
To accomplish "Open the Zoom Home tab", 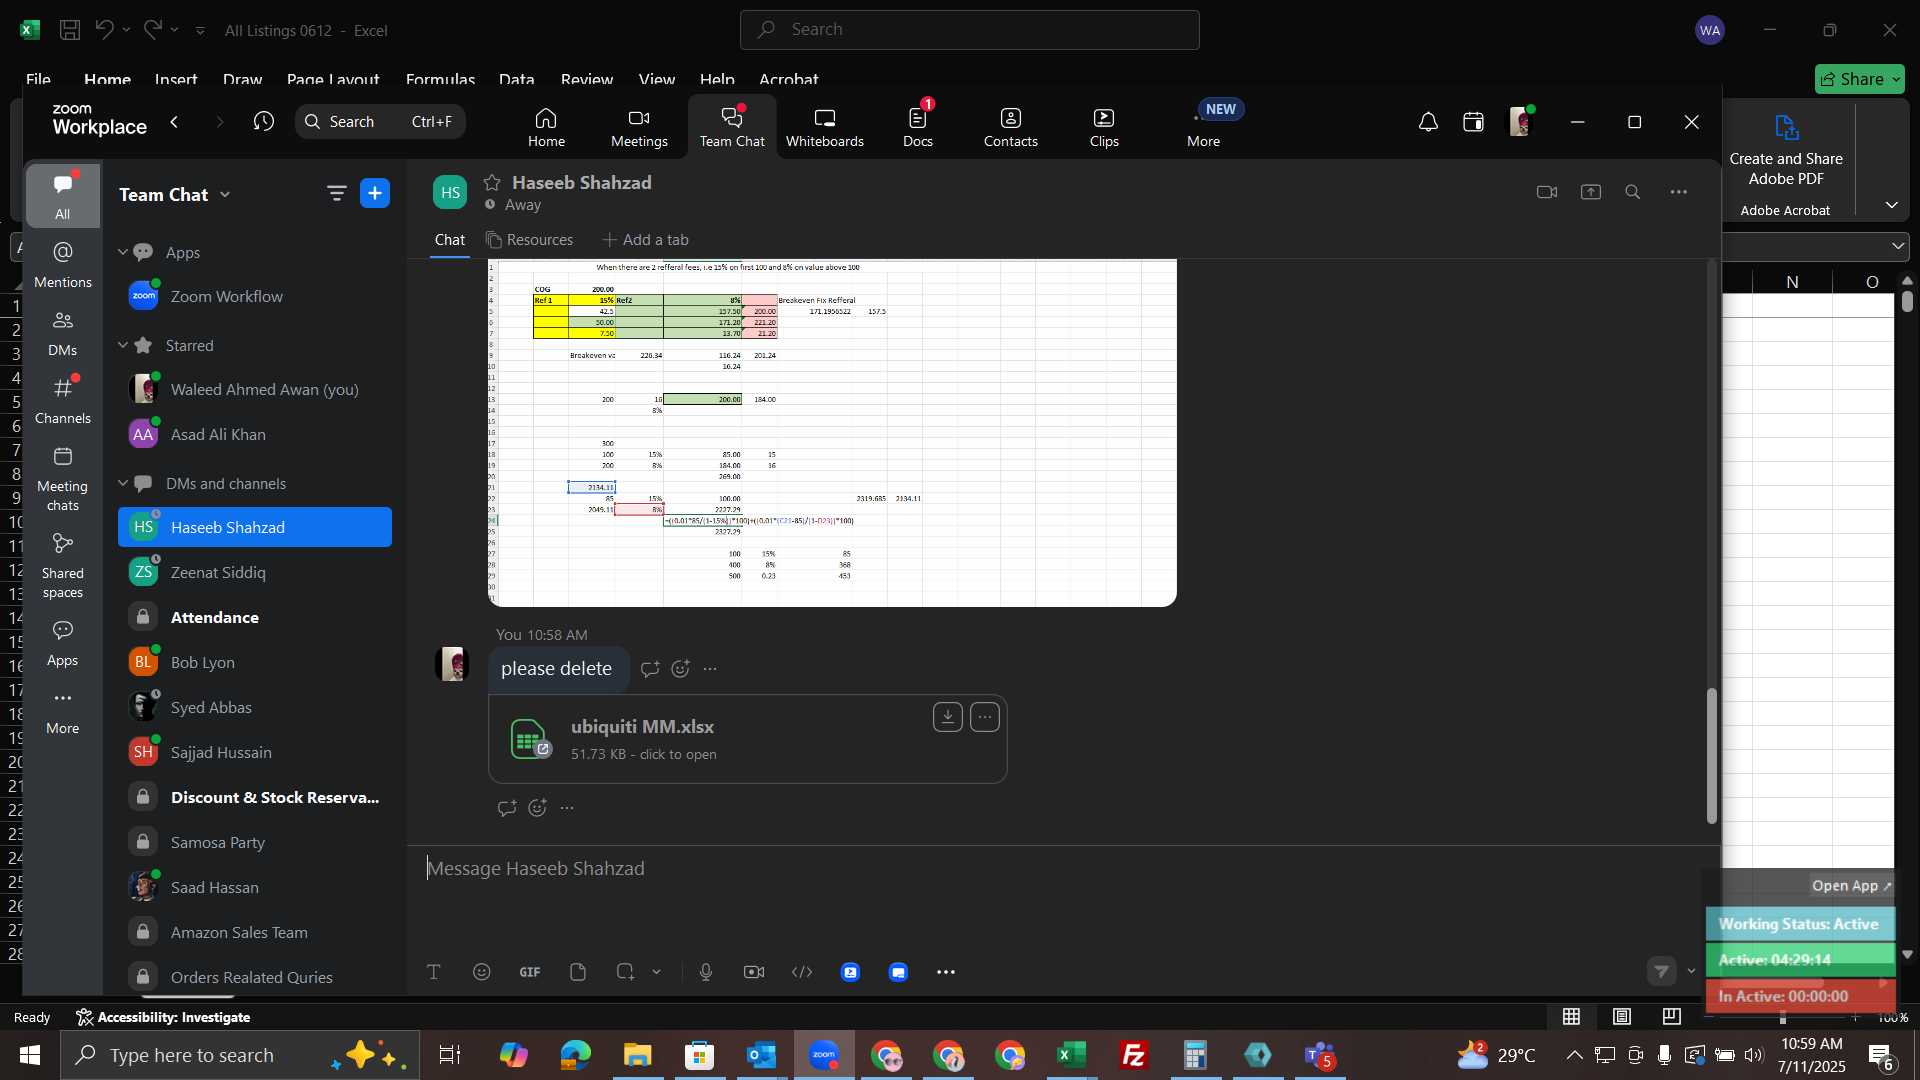I will click(546, 128).
